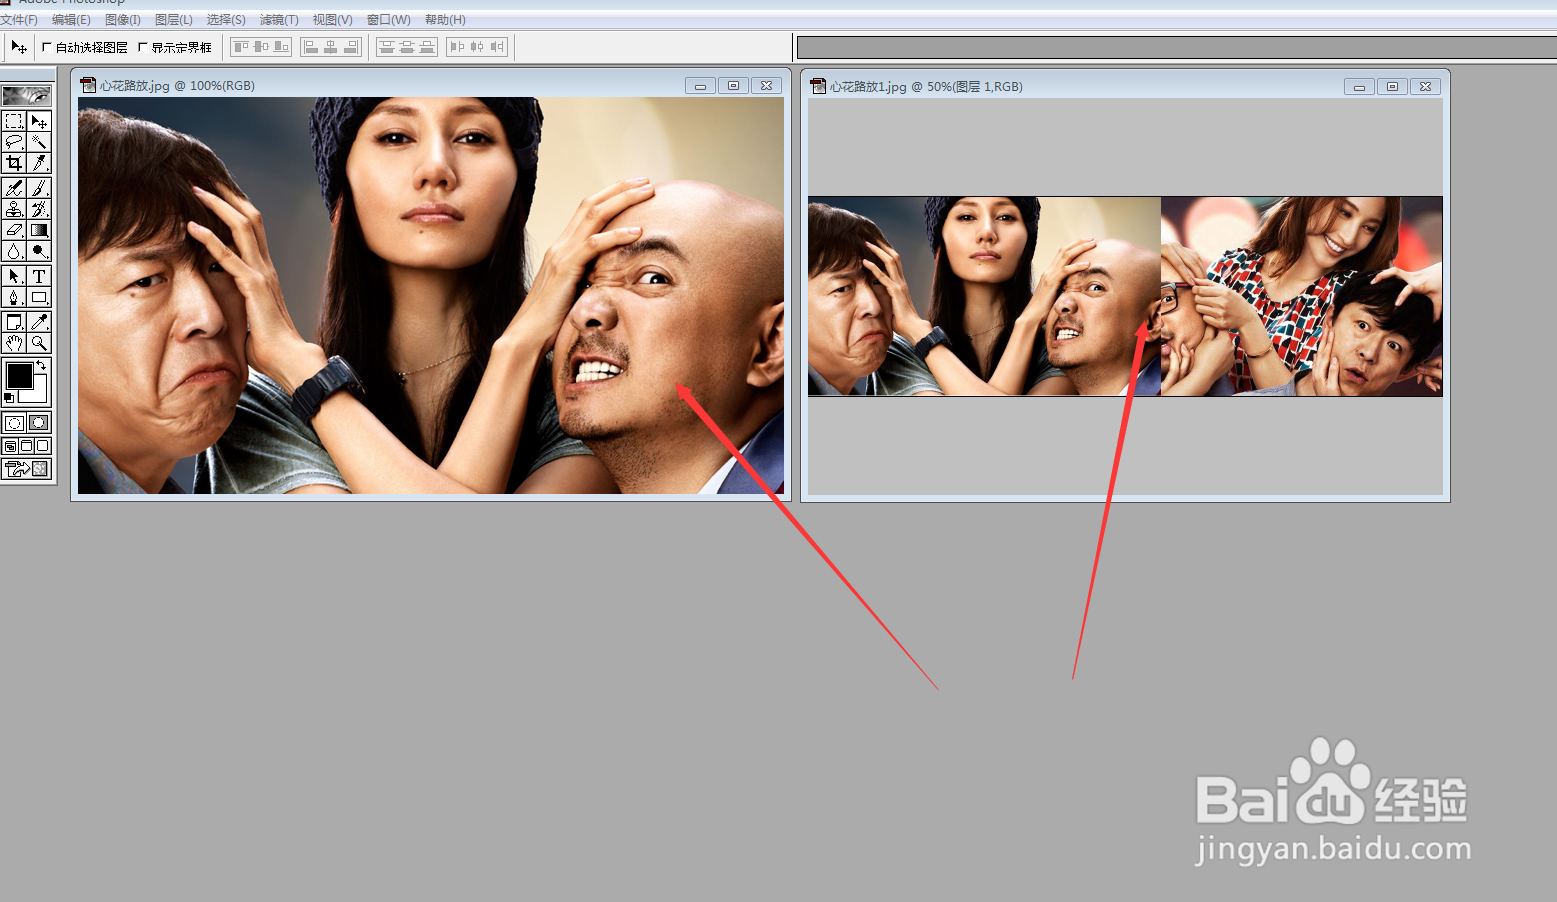
Task: Distribute top edges of layers
Action: click(387, 47)
